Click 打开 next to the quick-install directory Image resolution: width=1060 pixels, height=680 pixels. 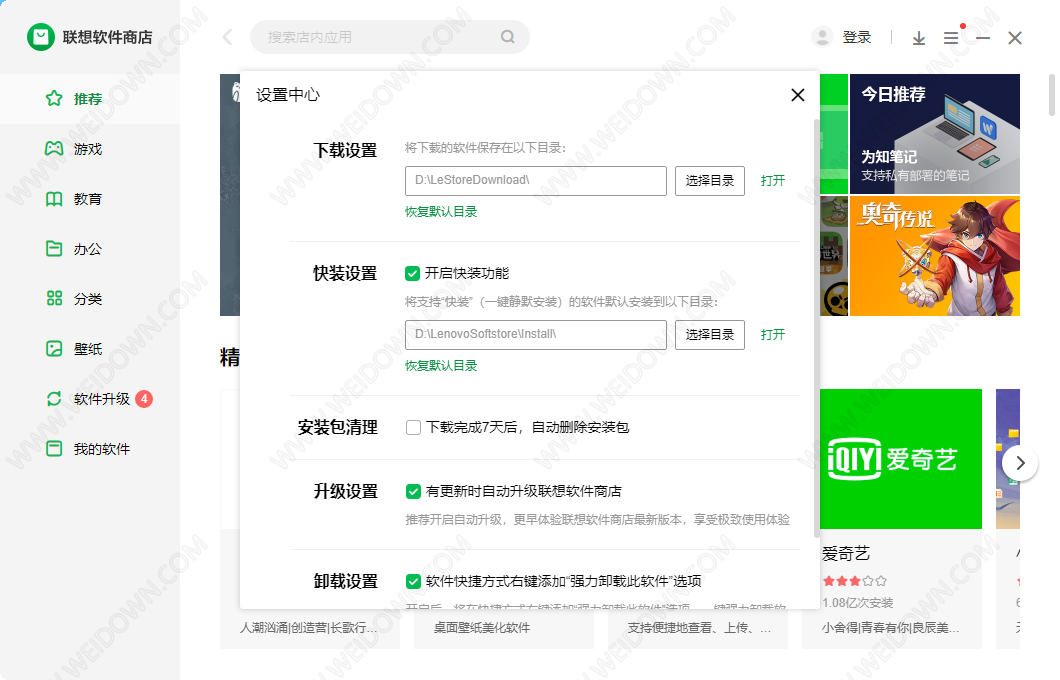click(773, 335)
